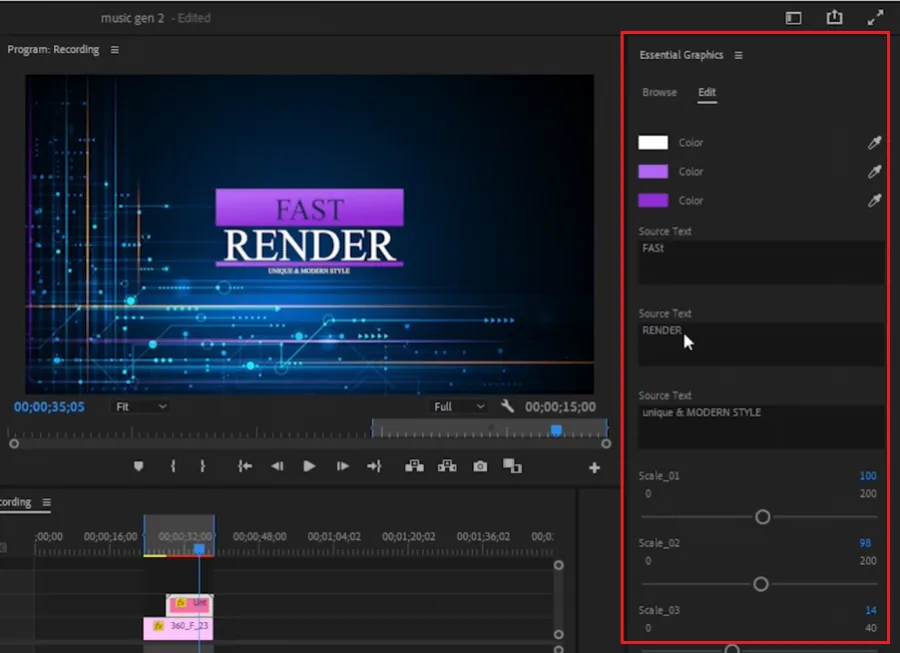Click the light purple color swatch
The width and height of the screenshot is (900, 653).
pos(653,171)
